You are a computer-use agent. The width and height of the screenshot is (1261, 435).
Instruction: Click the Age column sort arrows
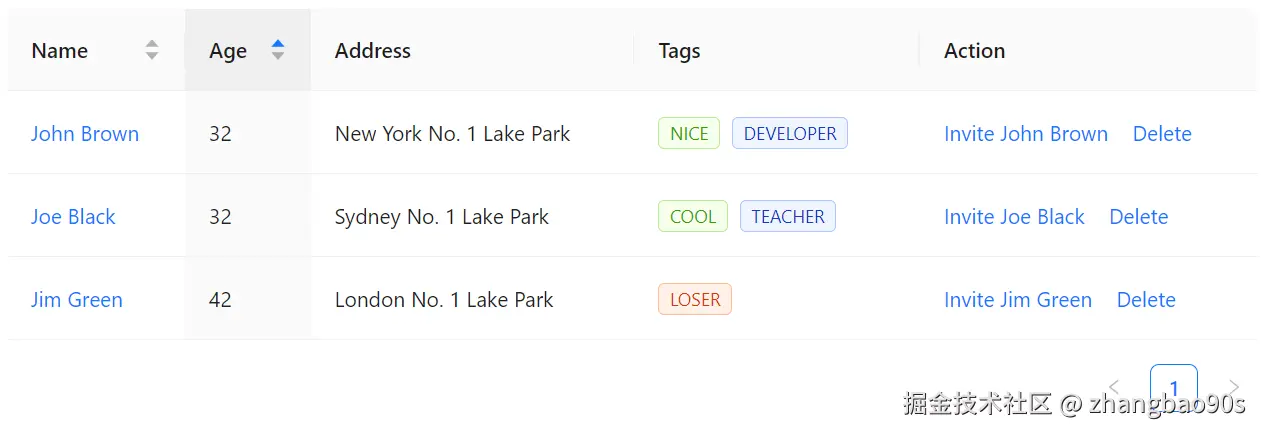coord(278,50)
